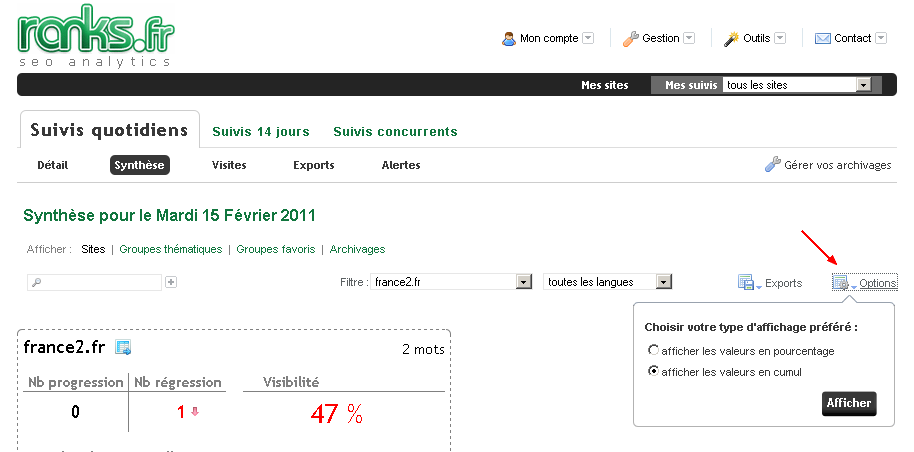Open Gérer vos archivages link
Viewport: 914px width, 452px height.
tap(838, 165)
